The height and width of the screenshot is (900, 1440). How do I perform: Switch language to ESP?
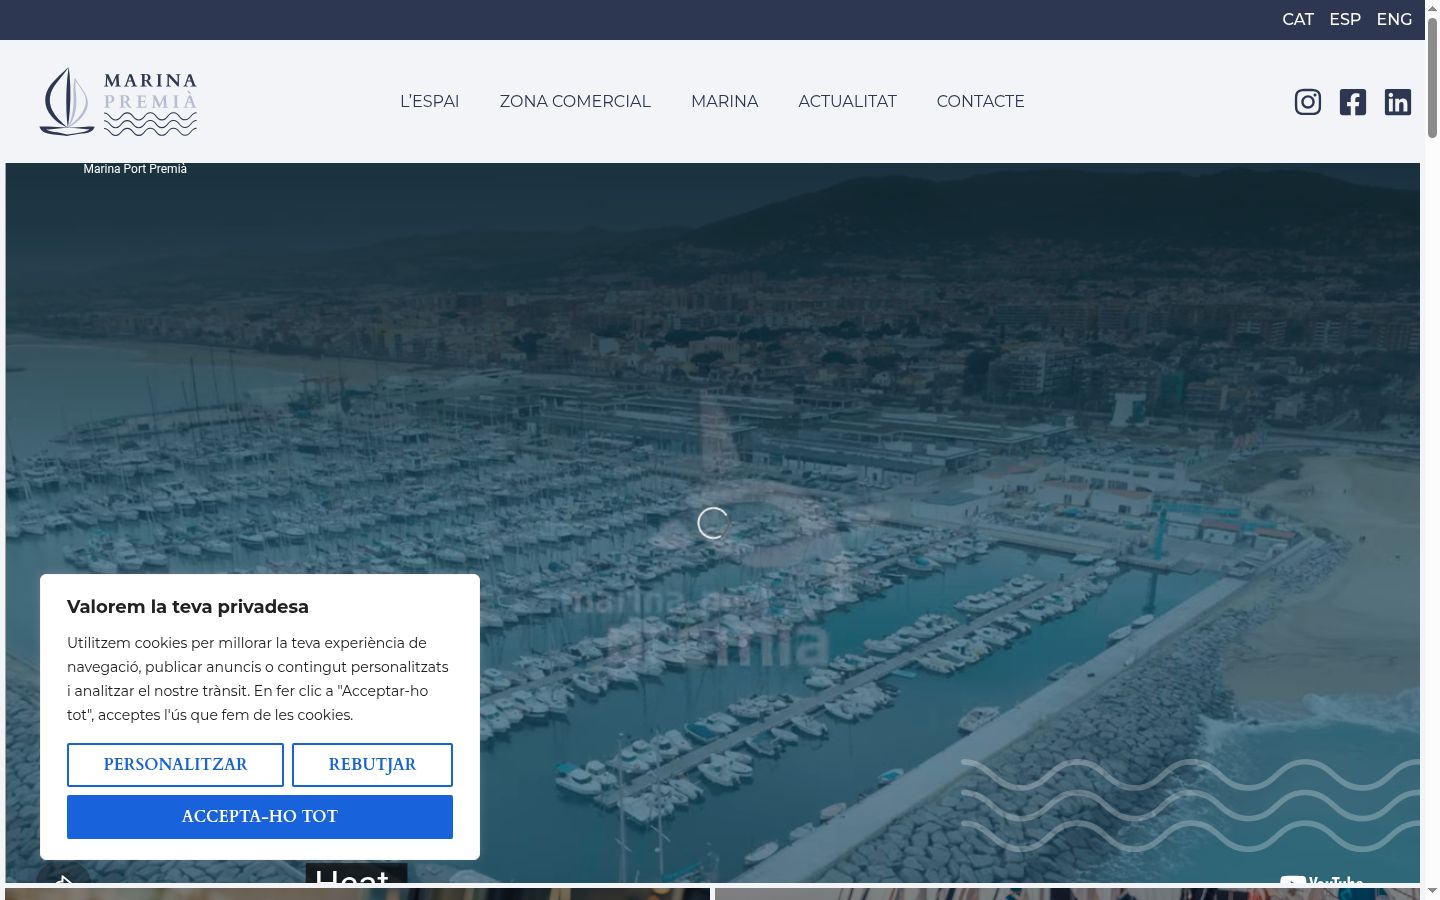tap(1345, 20)
